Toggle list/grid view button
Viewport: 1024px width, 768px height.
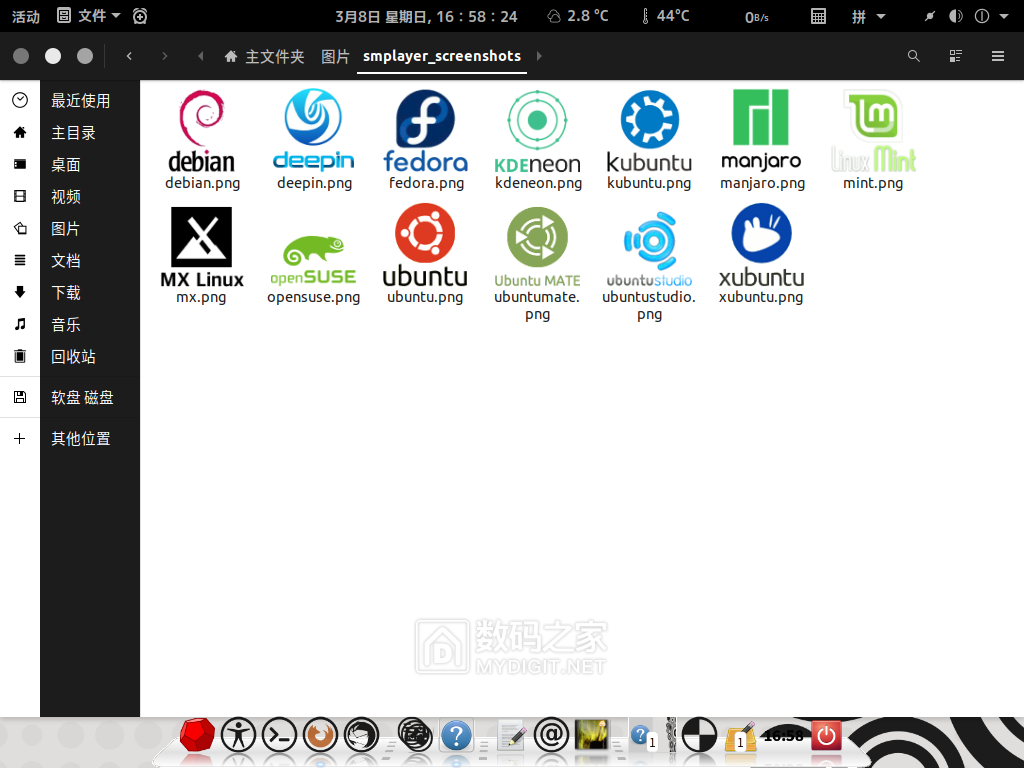click(x=955, y=56)
